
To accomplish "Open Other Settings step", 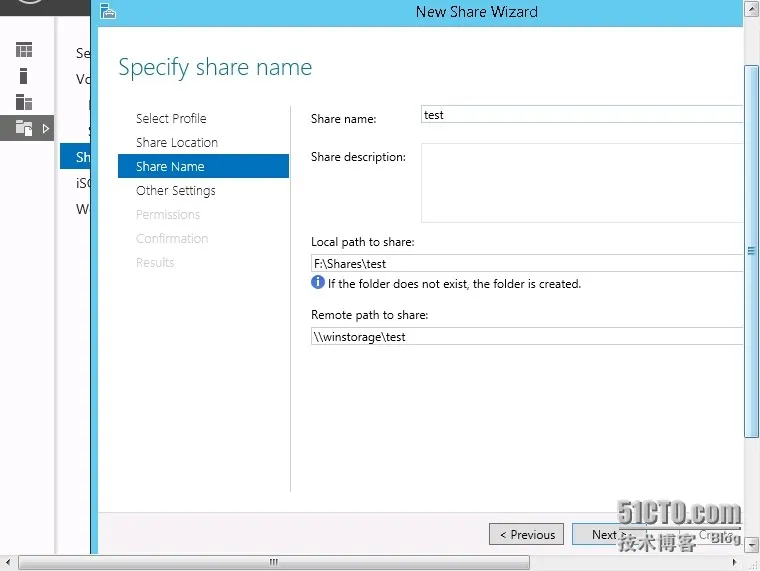I will tap(175, 190).
